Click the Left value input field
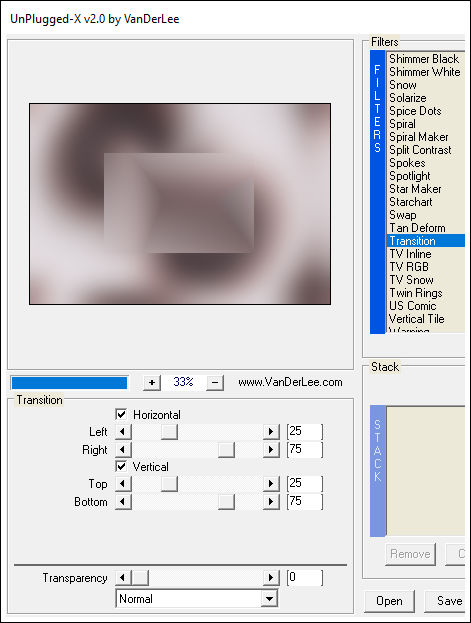 point(305,431)
